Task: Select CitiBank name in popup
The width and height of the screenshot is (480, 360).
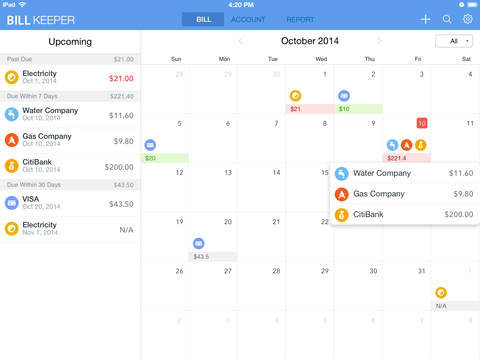Action: (x=368, y=214)
